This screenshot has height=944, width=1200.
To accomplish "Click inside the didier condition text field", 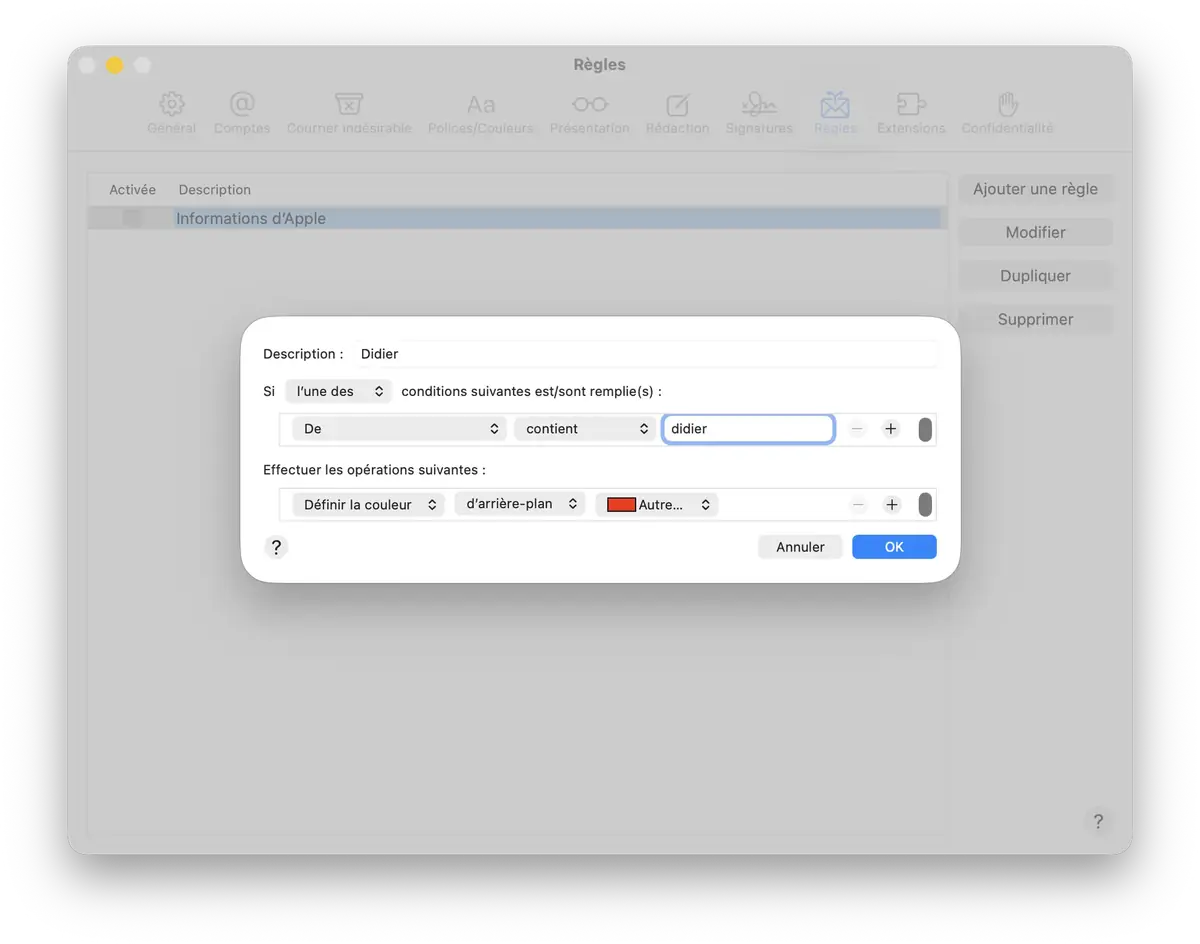I will coord(748,428).
